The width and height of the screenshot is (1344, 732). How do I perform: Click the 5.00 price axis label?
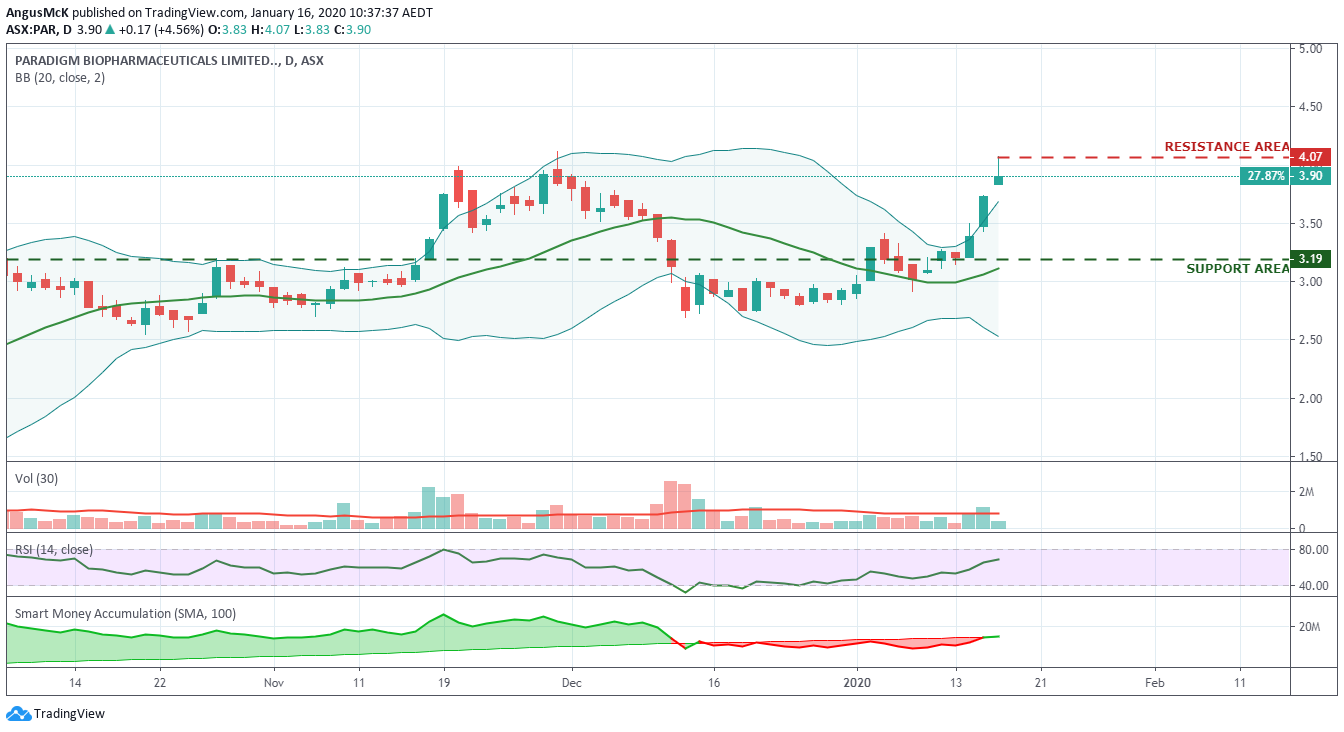(x=1311, y=48)
